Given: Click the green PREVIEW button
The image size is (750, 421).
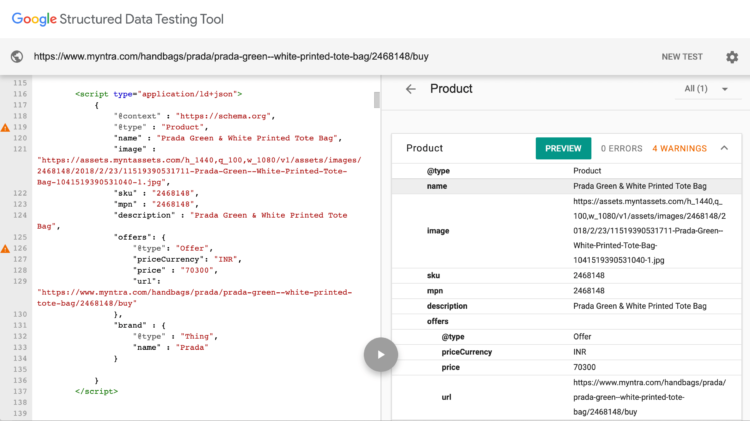Looking at the screenshot, I should click(563, 148).
